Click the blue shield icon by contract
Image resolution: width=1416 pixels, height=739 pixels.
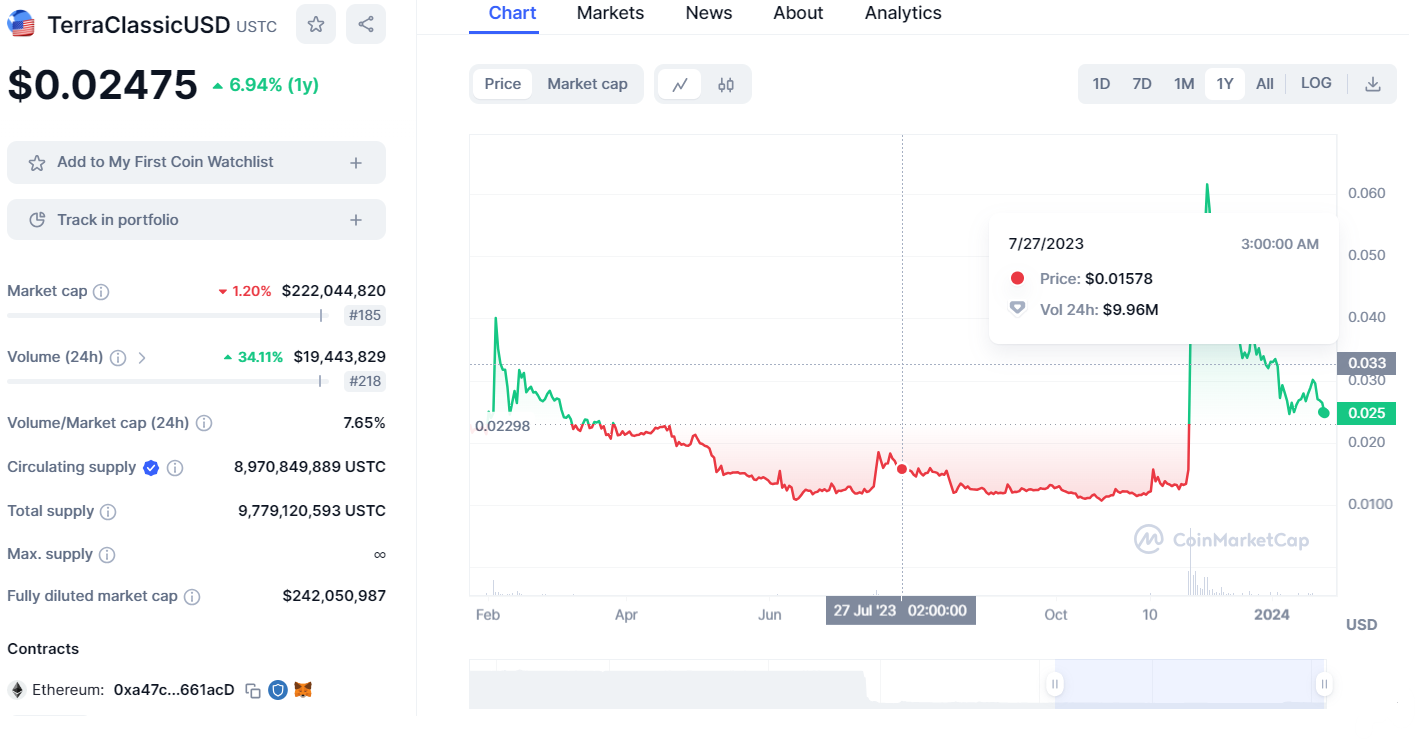[x=278, y=690]
